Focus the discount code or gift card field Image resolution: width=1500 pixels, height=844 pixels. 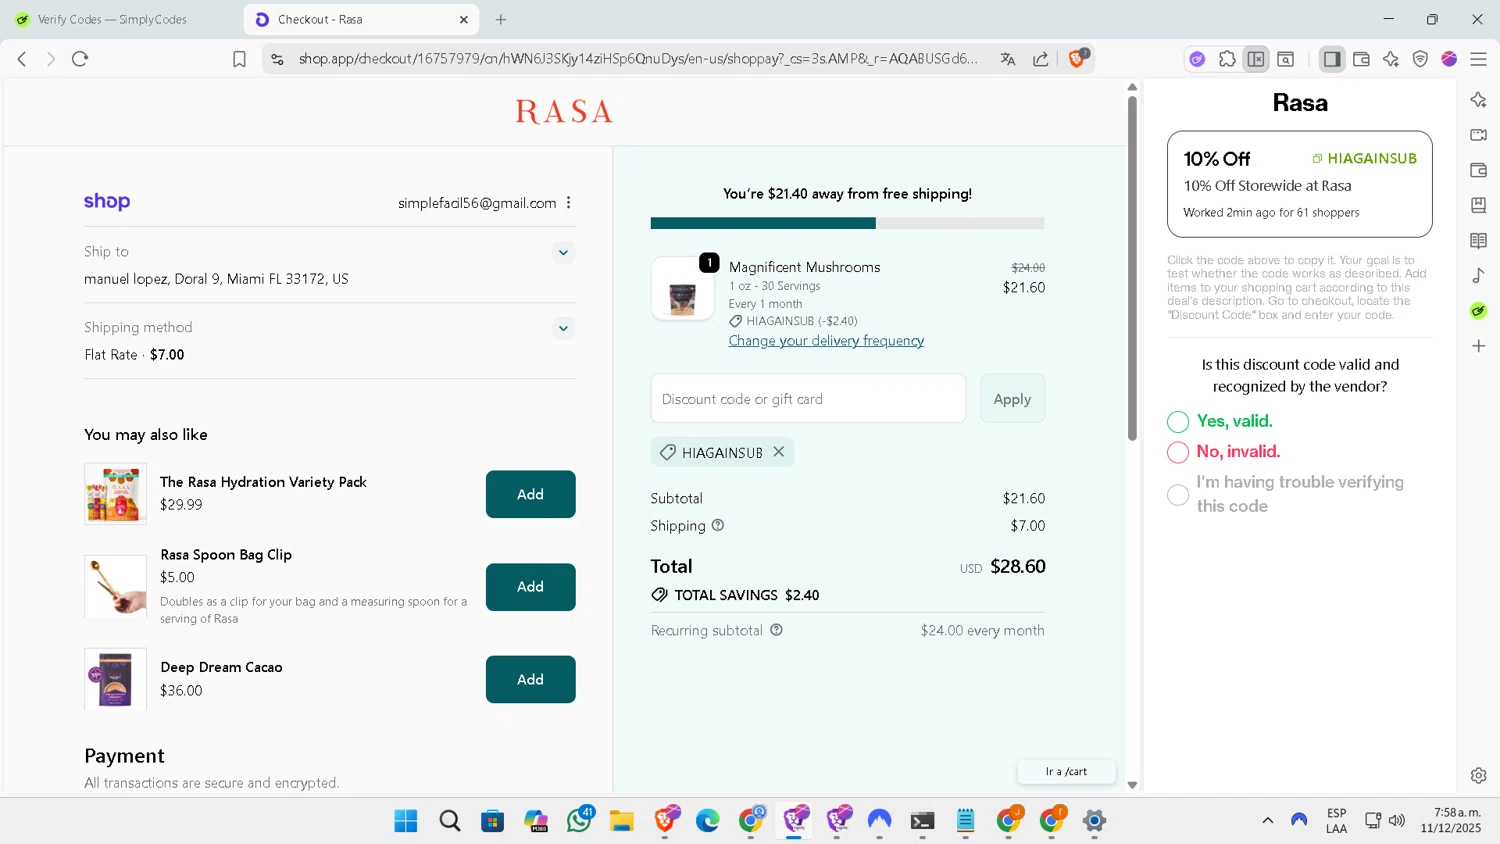808,398
